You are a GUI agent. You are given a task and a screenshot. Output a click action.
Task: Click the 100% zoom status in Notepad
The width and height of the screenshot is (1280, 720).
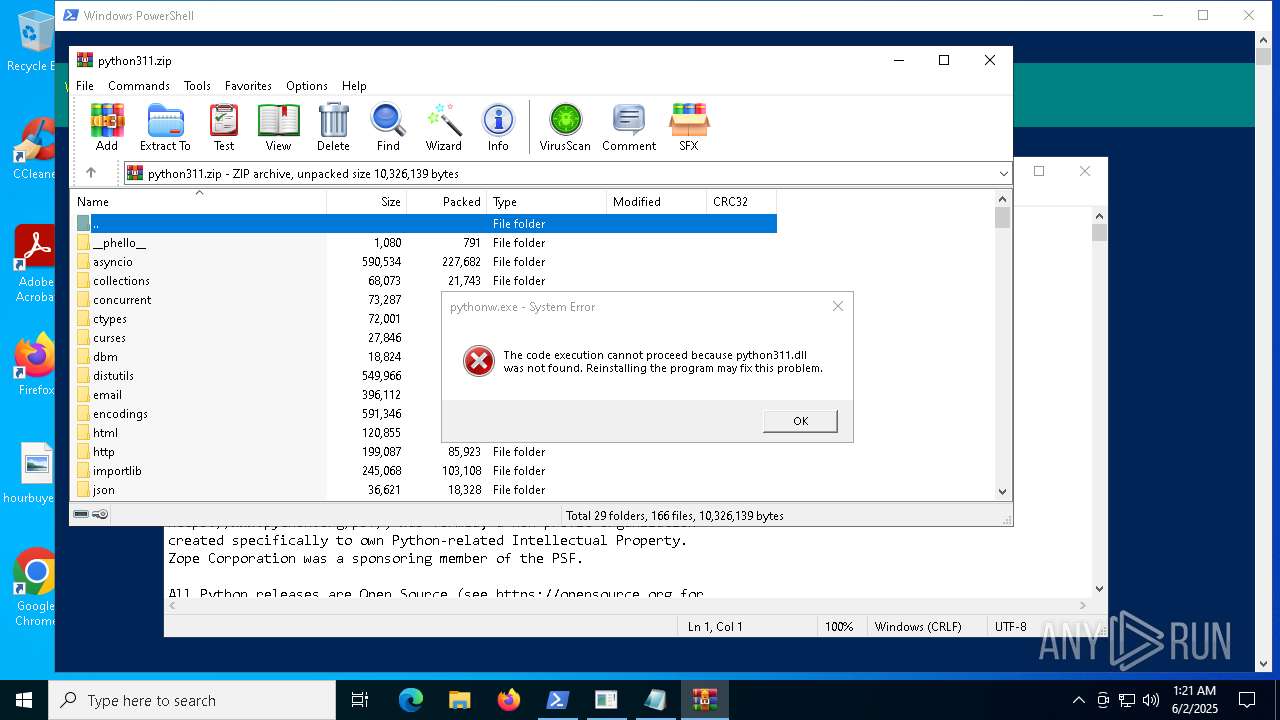coord(839,627)
